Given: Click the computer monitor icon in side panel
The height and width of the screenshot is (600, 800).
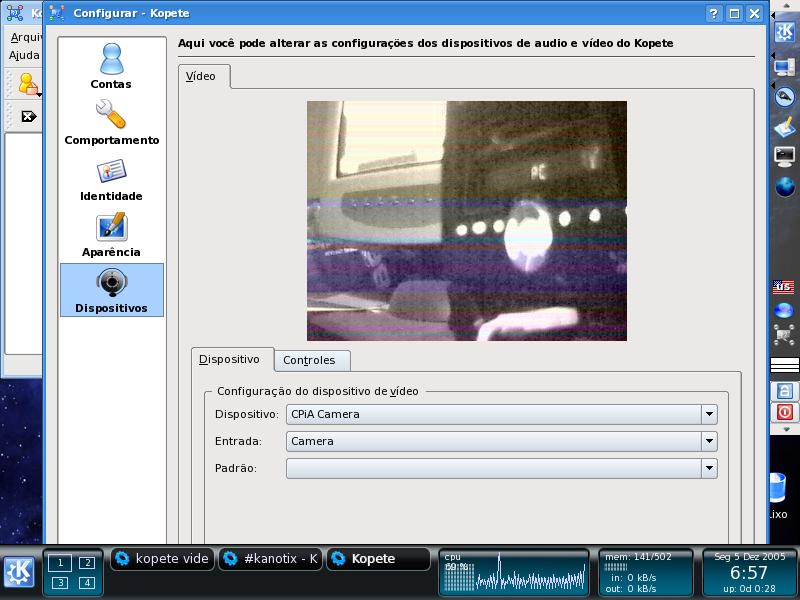Looking at the screenshot, I should pos(784,67).
